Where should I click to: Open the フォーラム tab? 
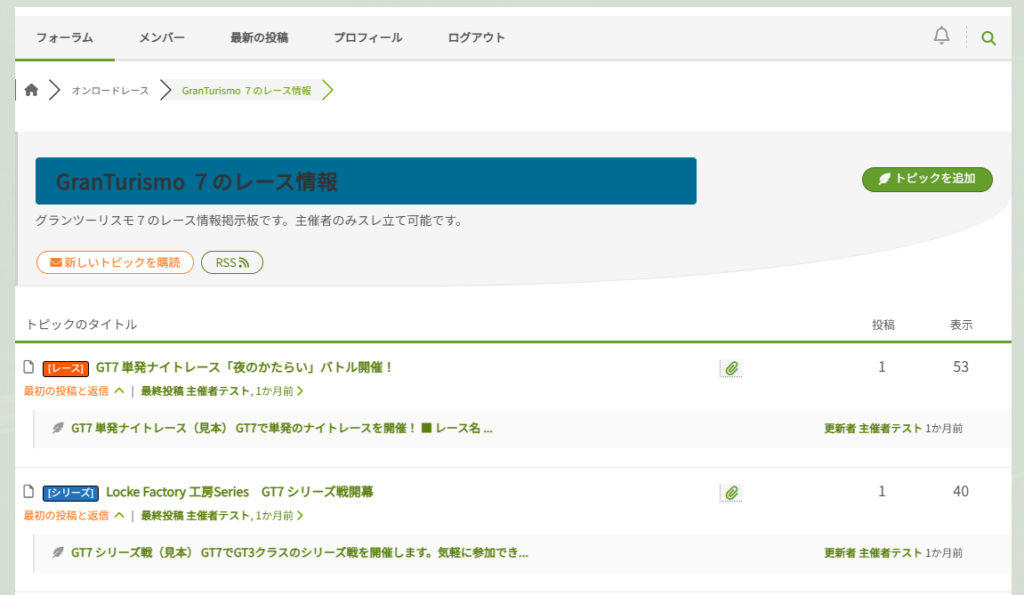(64, 38)
